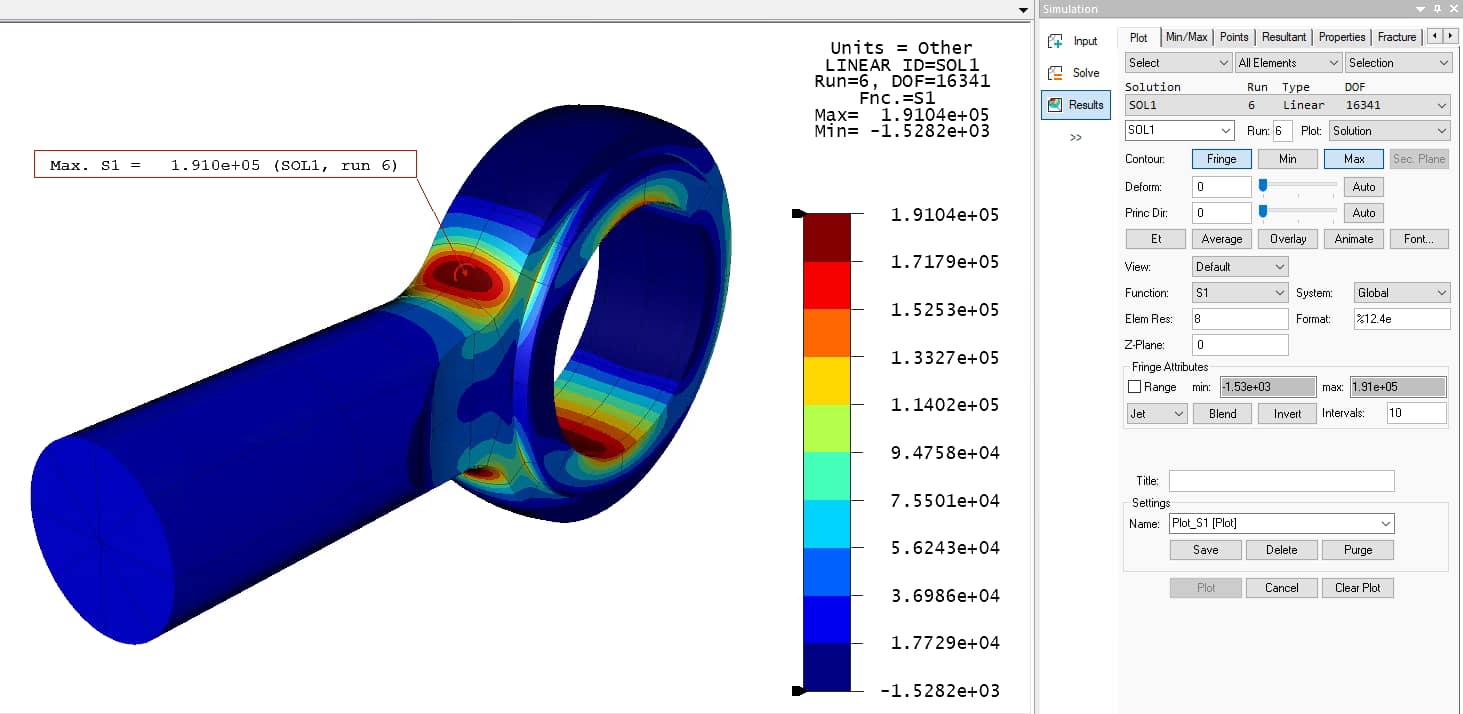This screenshot has width=1463, height=714.
Task: Click the Deform scale slider handle
Action: (1263, 185)
